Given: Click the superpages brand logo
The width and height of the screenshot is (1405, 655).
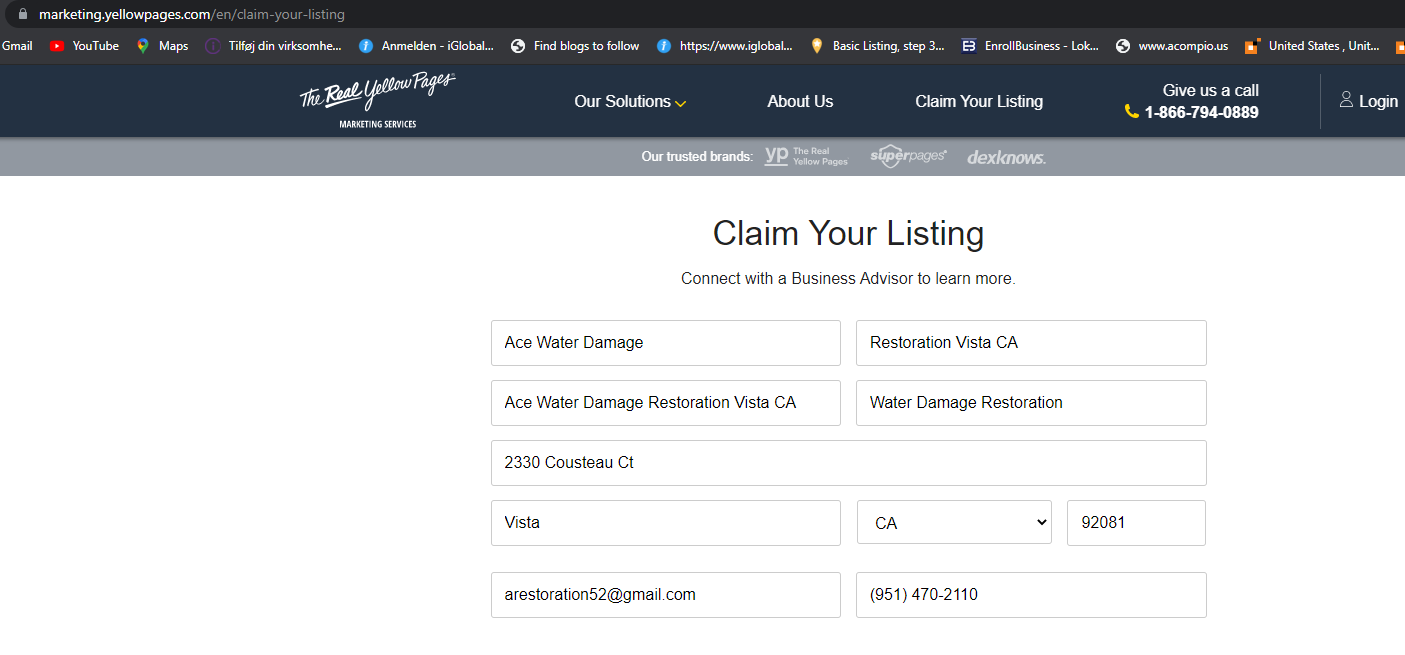Looking at the screenshot, I should [908, 156].
